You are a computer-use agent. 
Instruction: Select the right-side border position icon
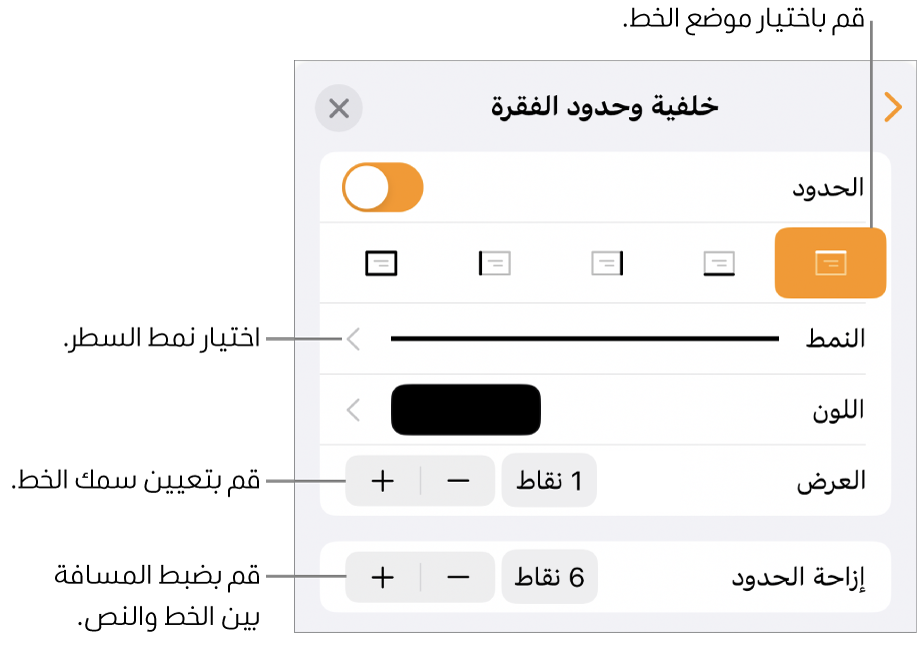(x=606, y=263)
